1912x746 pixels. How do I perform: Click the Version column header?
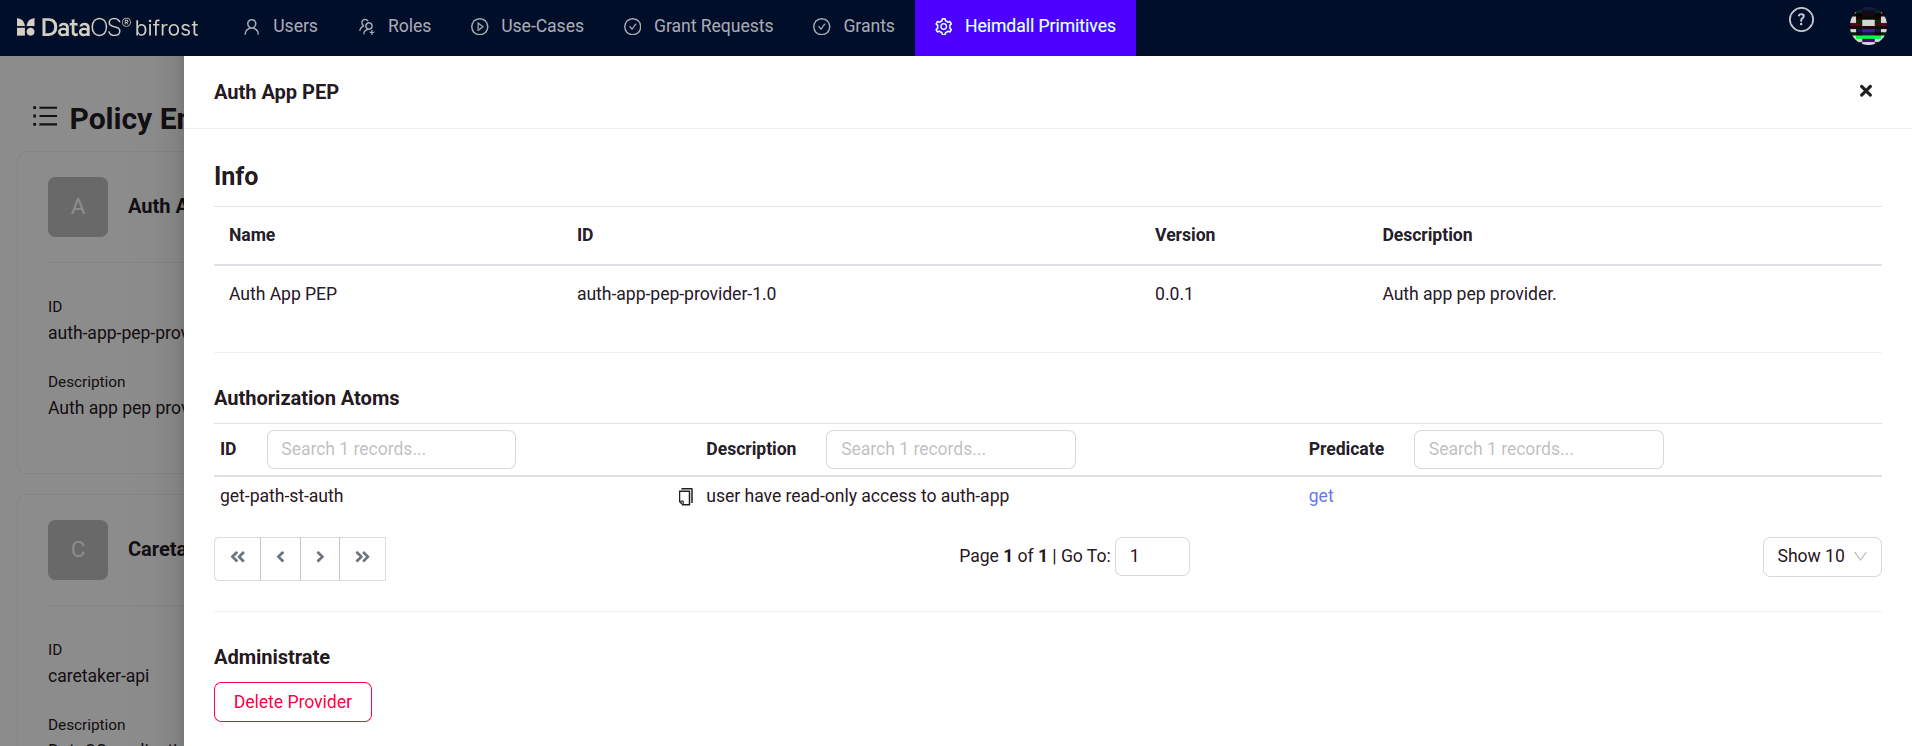[x=1185, y=235]
